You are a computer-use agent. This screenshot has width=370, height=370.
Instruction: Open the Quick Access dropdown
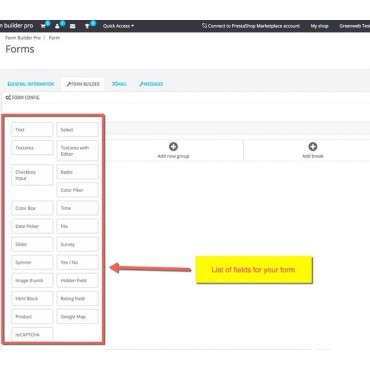118,26
